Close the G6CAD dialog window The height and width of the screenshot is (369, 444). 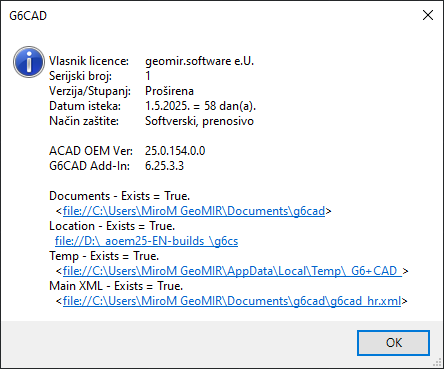click(x=428, y=15)
